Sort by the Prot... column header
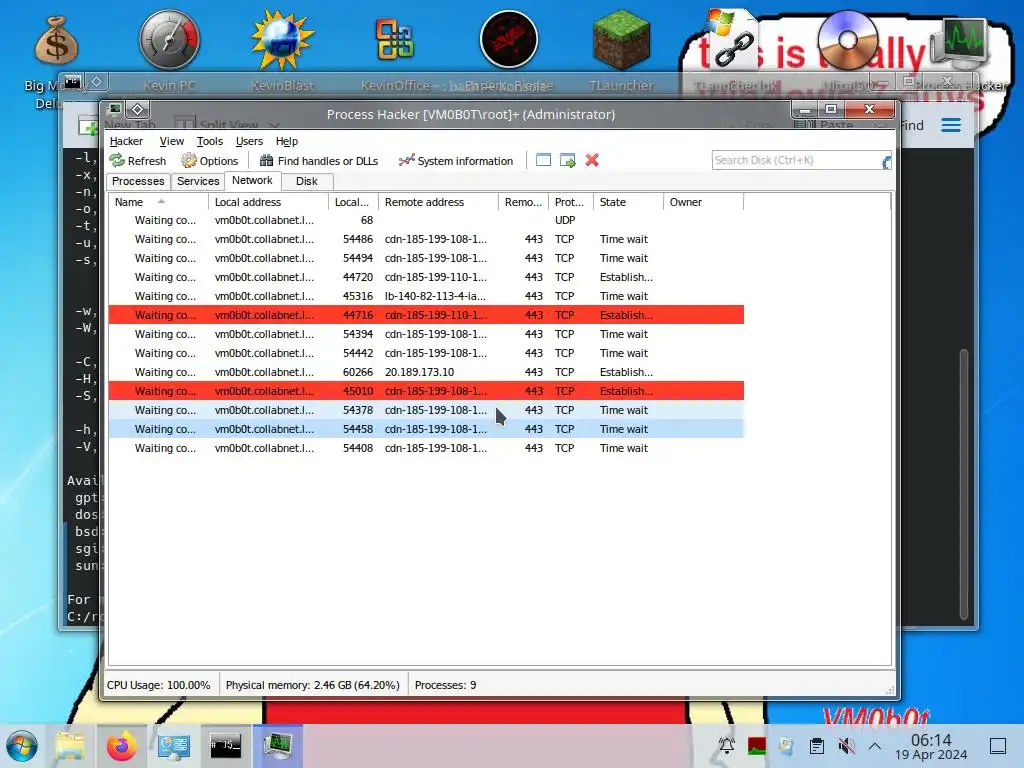Screen dimensions: 1024x768 (x=571, y=202)
